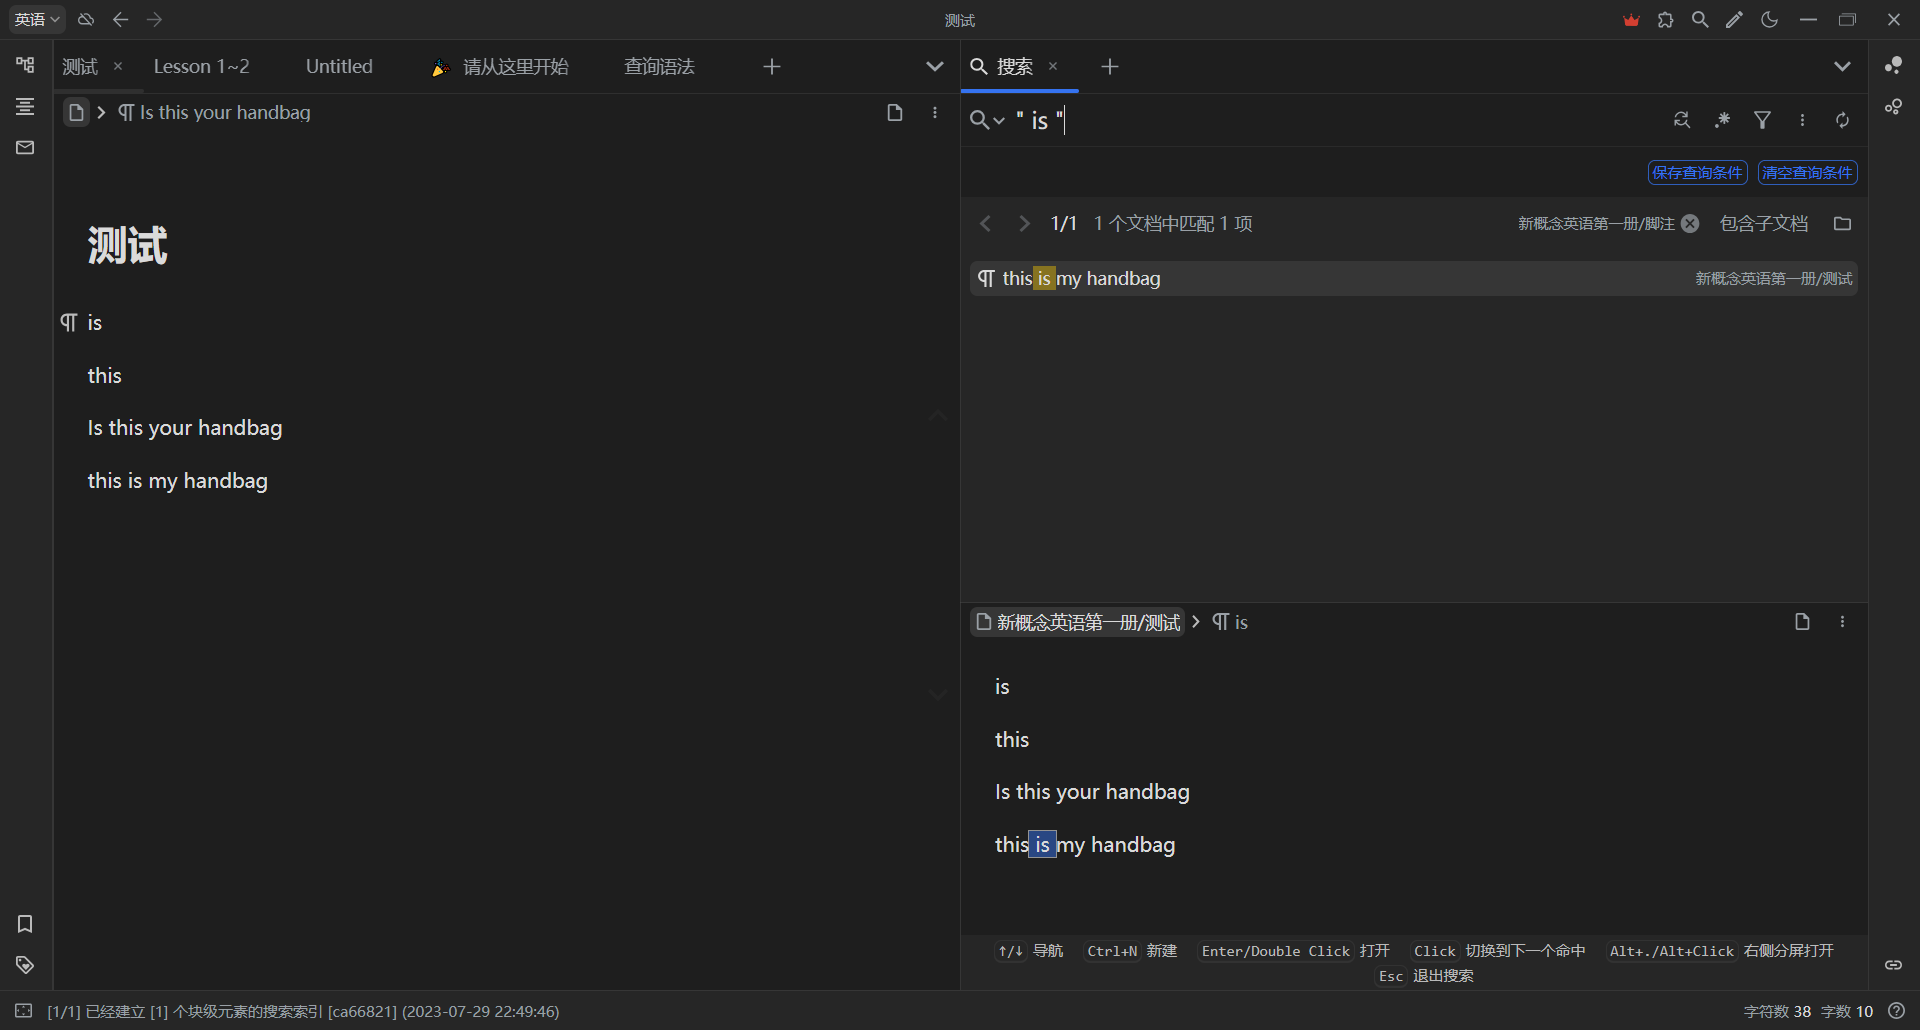Open the local graph view icon
The image size is (1920, 1030).
click(1893, 107)
